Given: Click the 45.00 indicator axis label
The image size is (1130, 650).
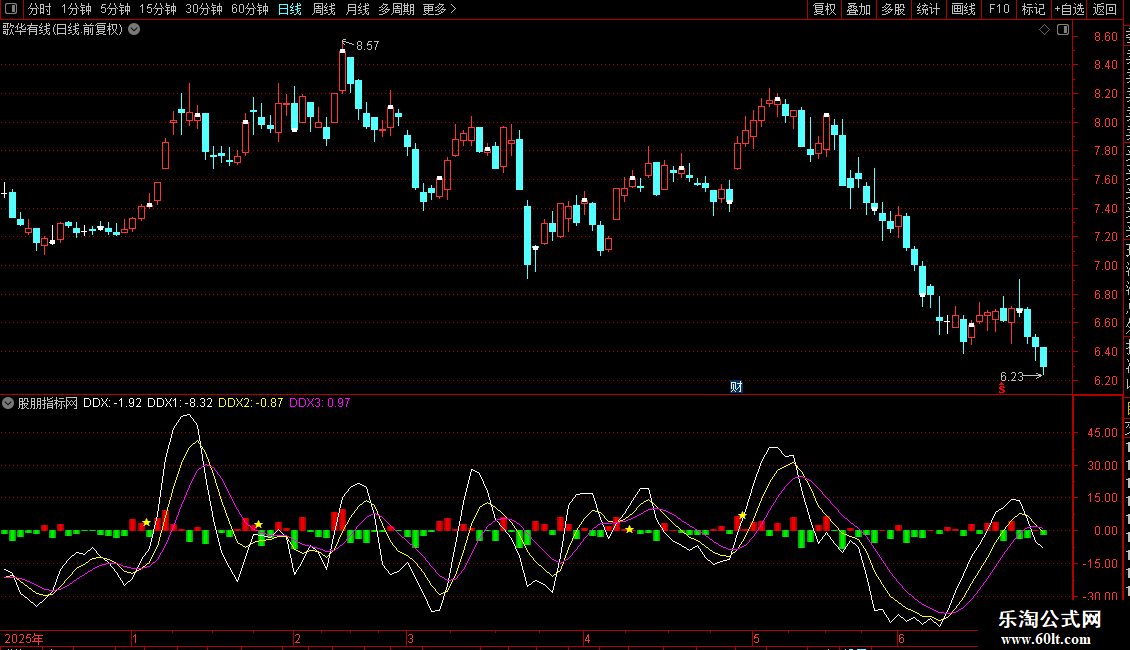Looking at the screenshot, I should 1103,433.
